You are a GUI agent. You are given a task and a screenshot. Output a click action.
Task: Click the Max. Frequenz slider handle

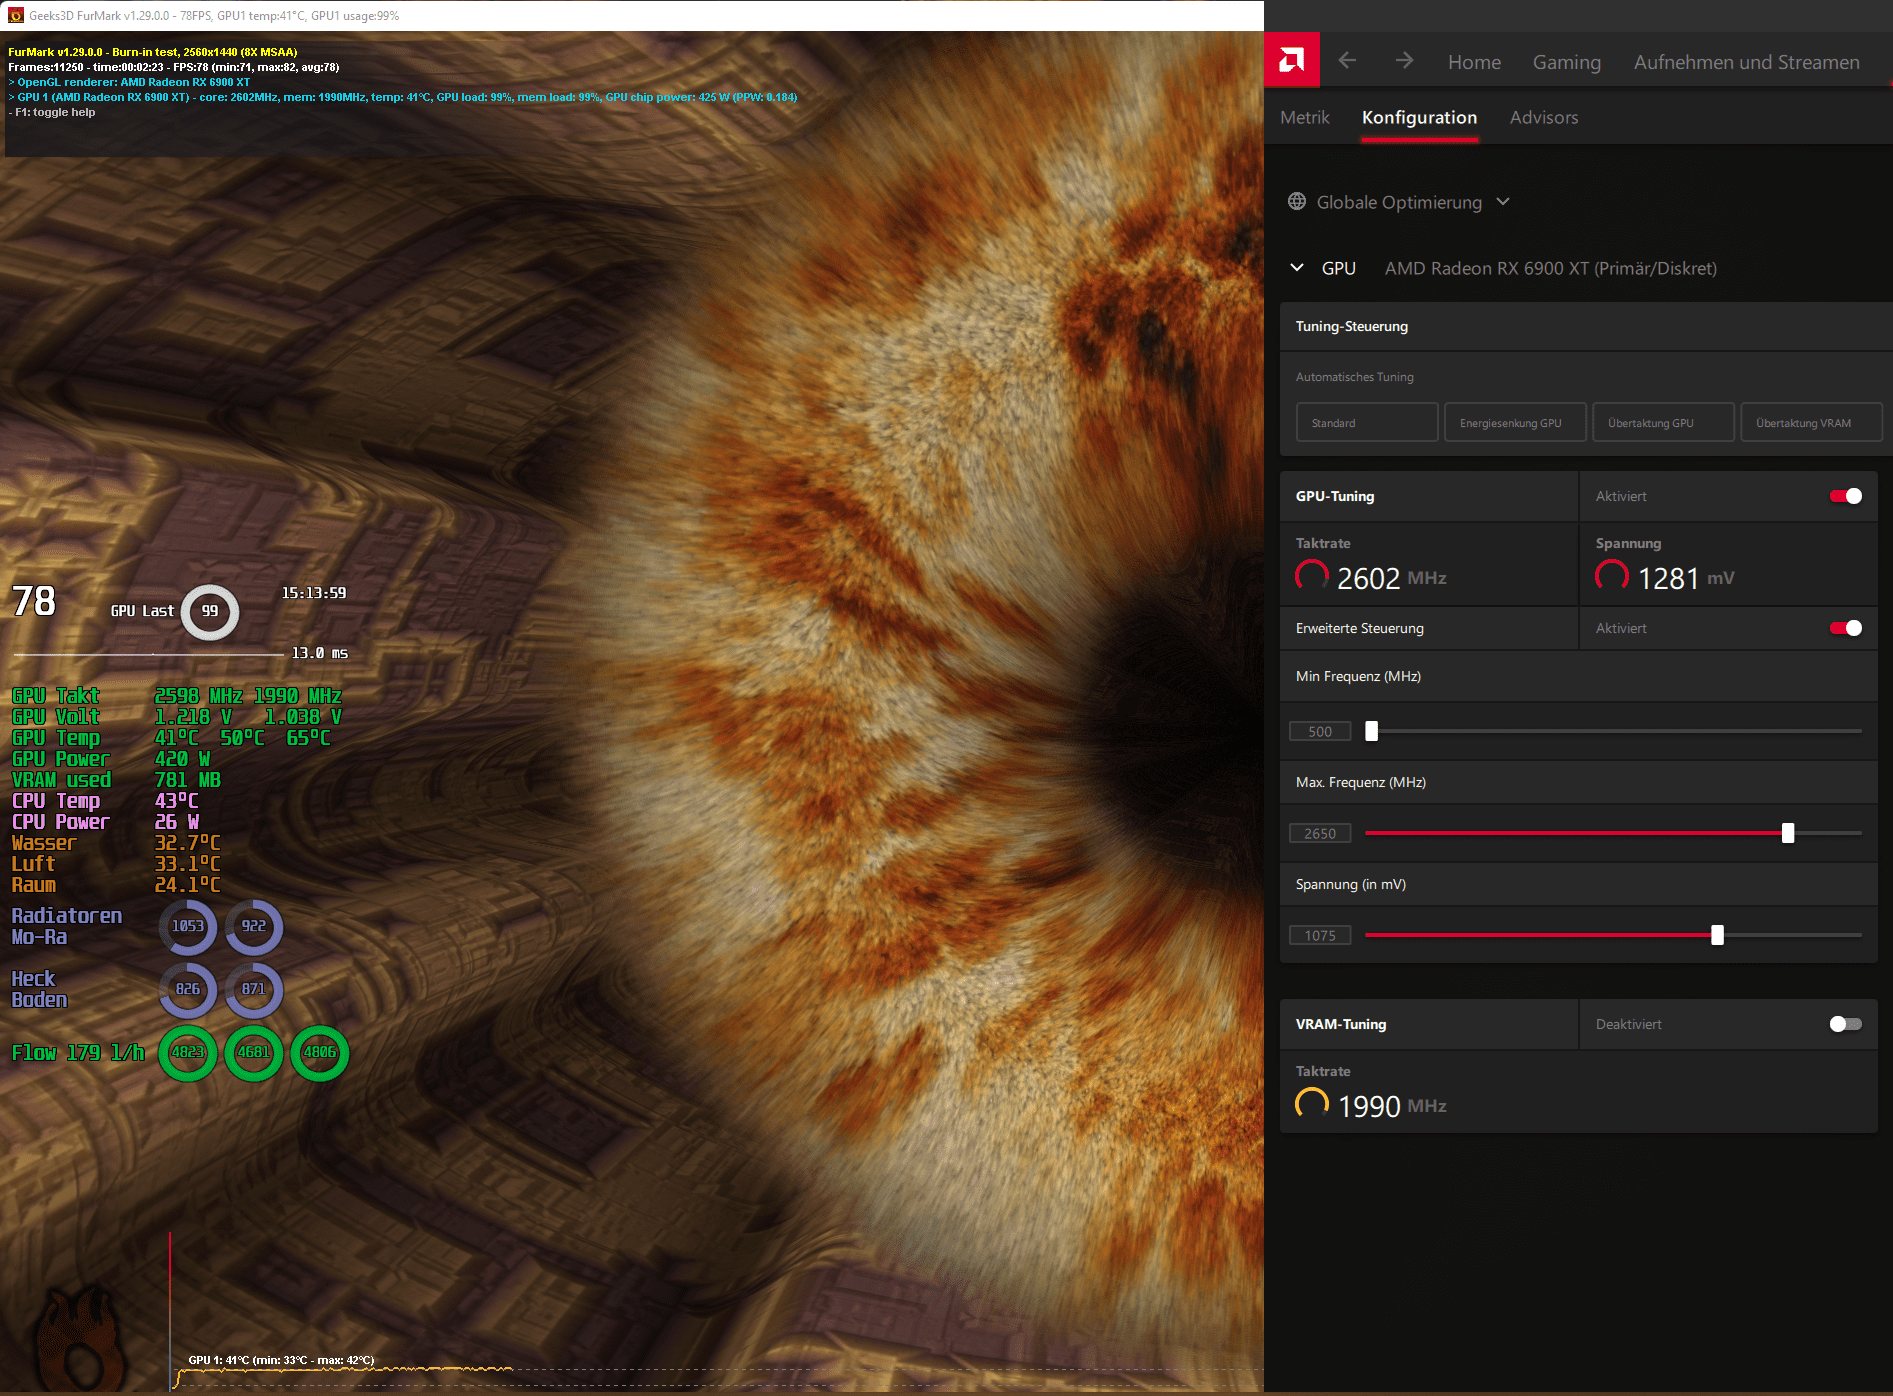tap(1788, 833)
